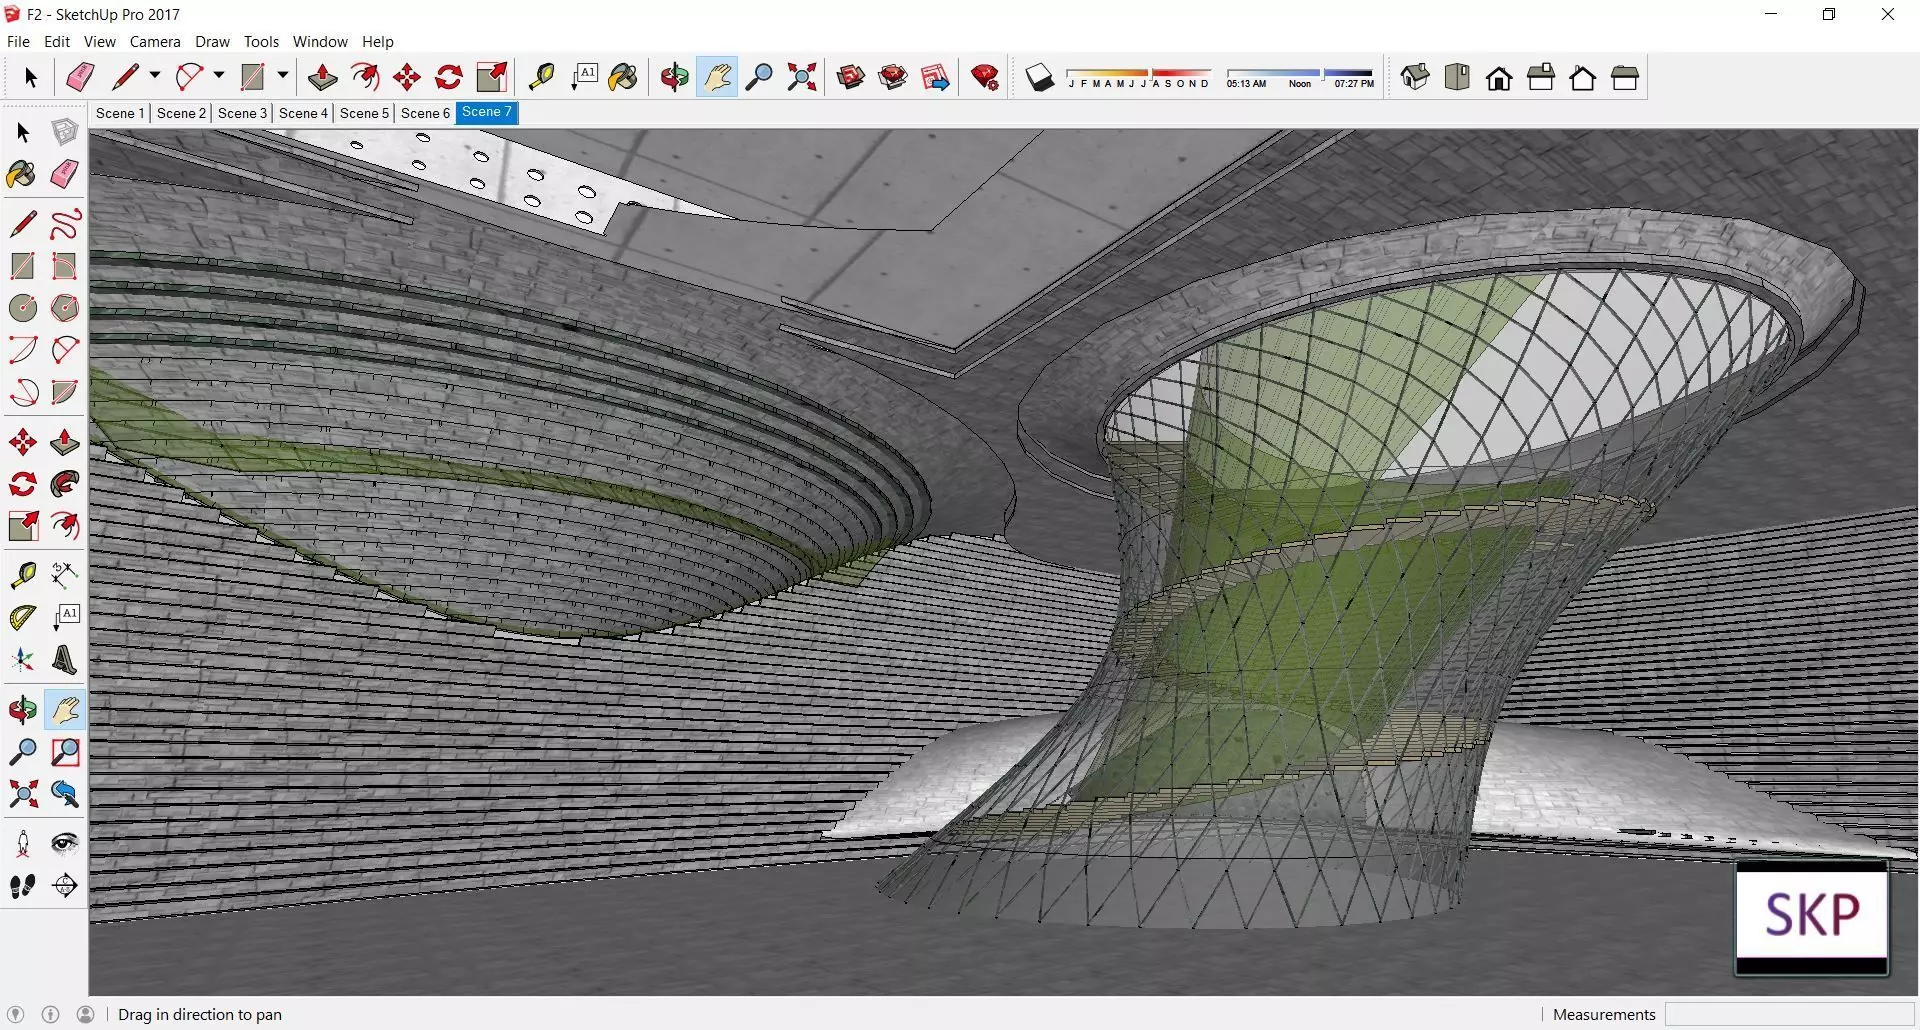Activate the Orbit tool in the top toolbar
The width and height of the screenshot is (1920, 1030).
[x=674, y=77]
